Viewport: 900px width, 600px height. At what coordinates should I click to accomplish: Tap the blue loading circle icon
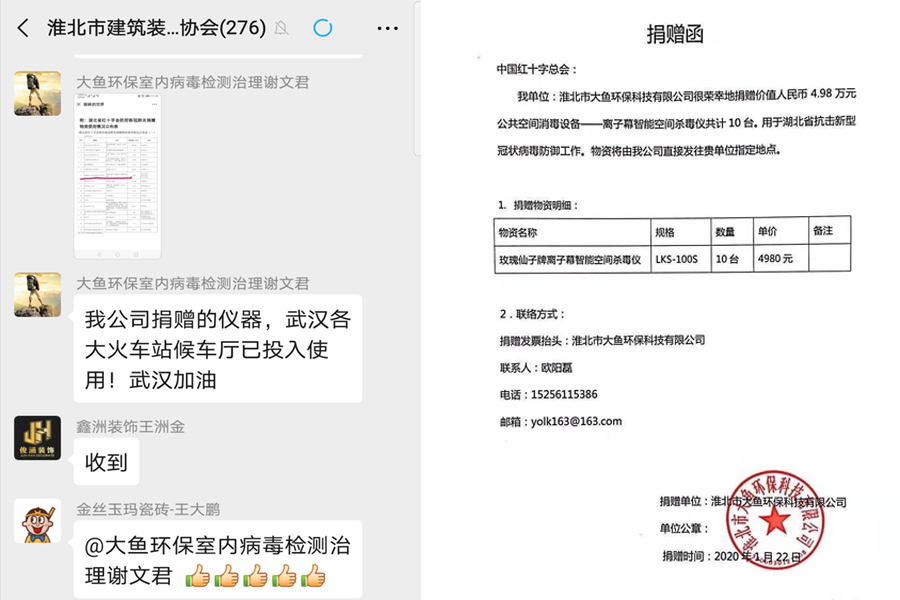point(323,28)
